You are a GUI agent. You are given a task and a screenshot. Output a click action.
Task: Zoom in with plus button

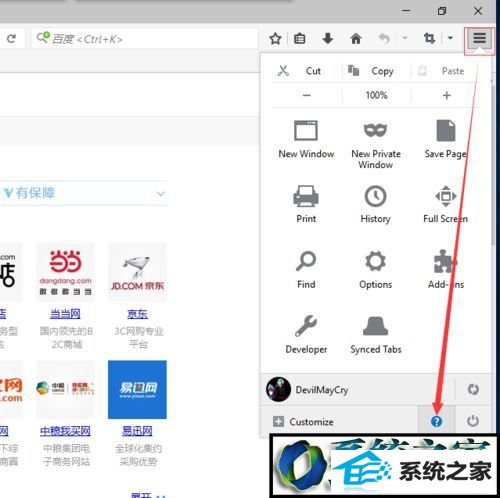(x=446, y=95)
